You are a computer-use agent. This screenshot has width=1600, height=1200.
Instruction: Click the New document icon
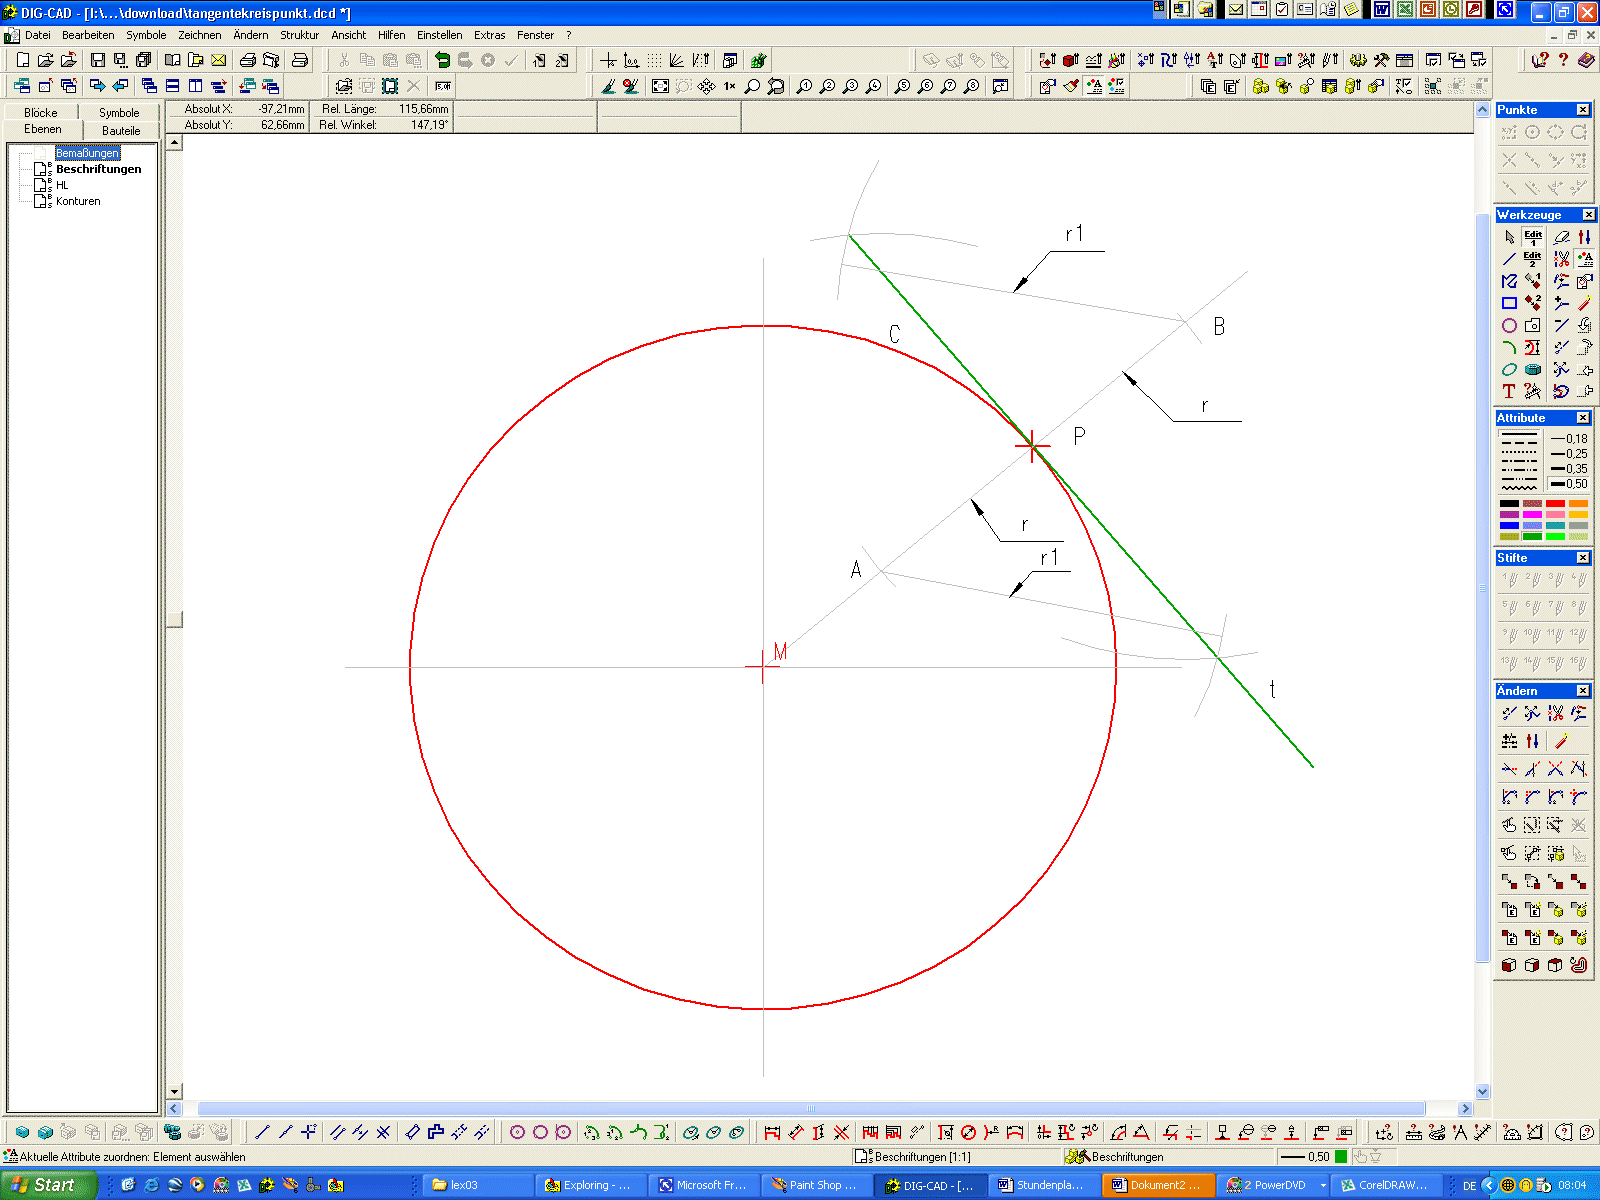pos(23,60)
